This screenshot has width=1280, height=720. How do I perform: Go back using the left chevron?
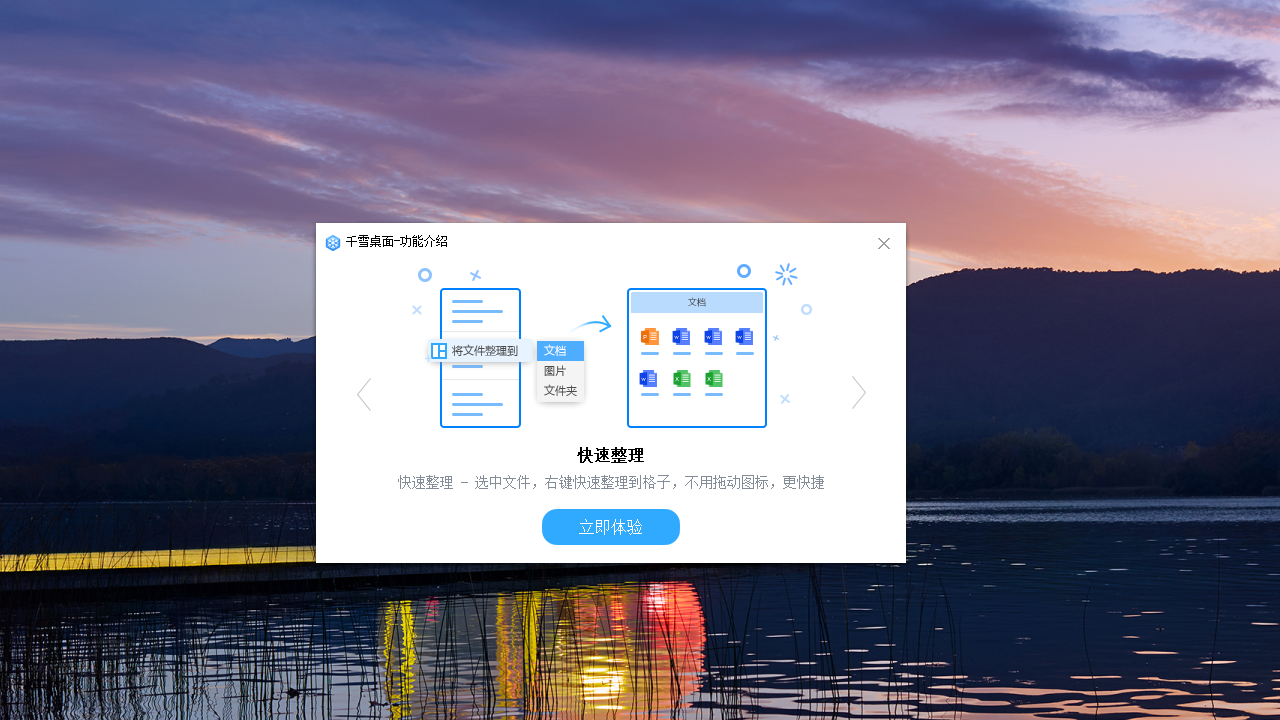click(x=364, y=394)
